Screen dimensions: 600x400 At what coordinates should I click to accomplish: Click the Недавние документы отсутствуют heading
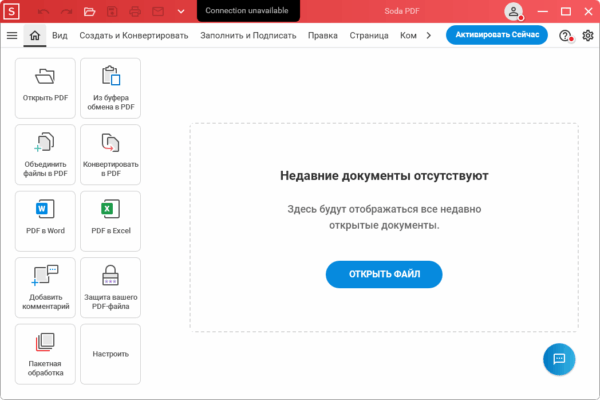coord(384,176)
